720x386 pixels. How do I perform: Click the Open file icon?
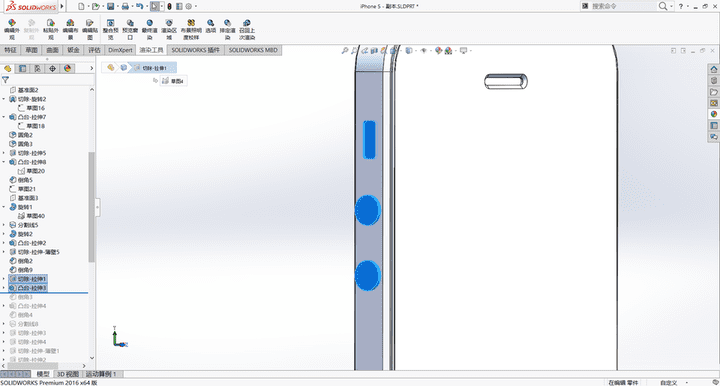pos(96,6)
